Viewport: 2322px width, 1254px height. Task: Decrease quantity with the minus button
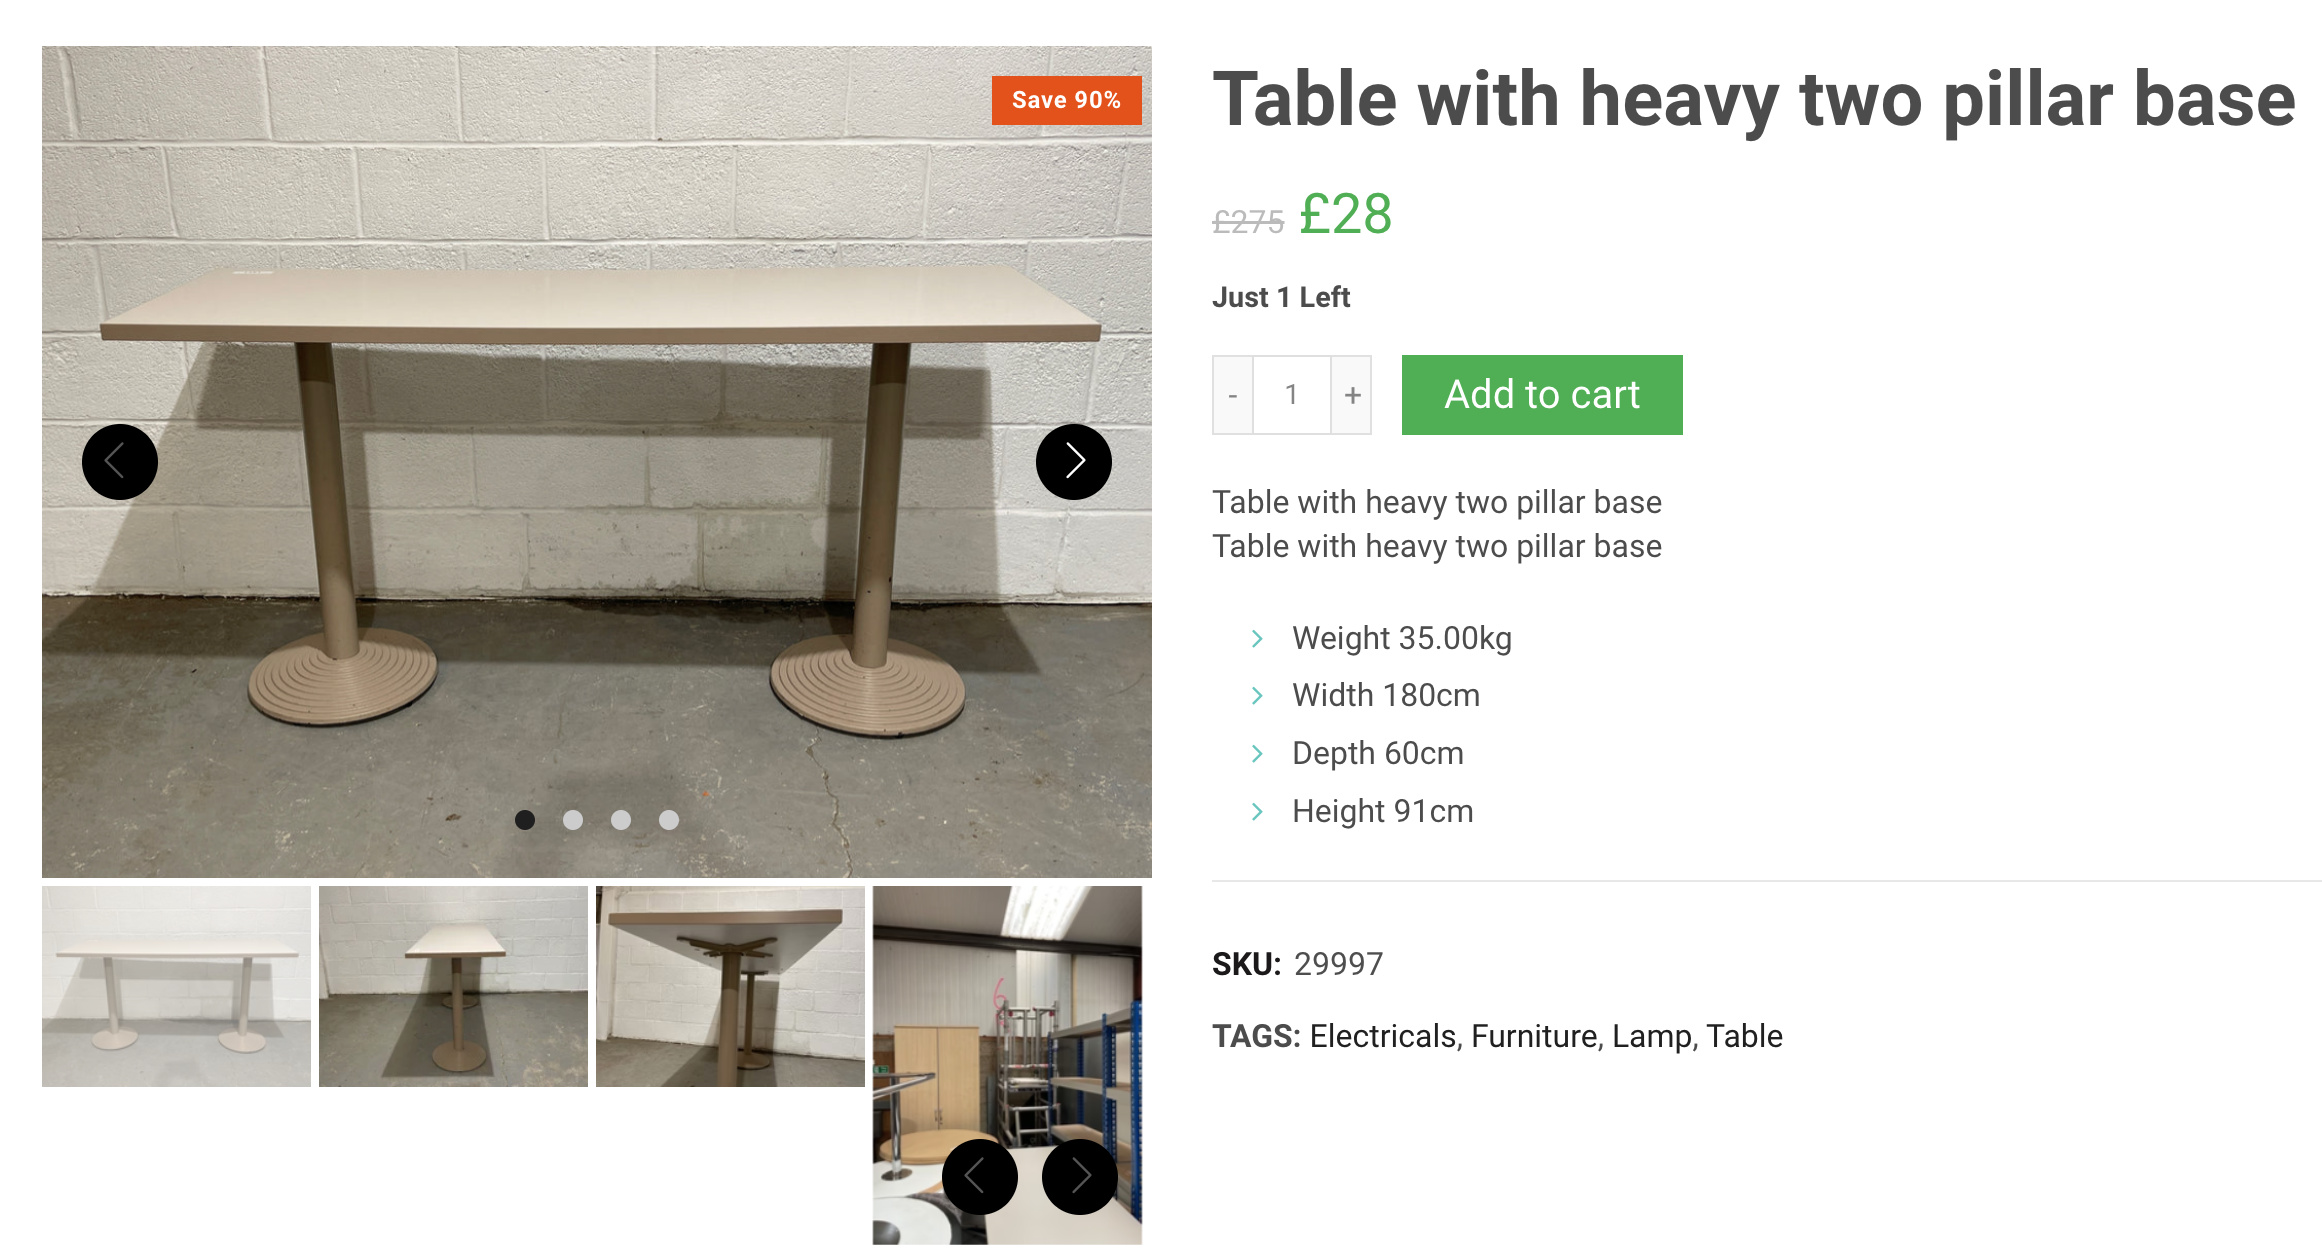1233,395
